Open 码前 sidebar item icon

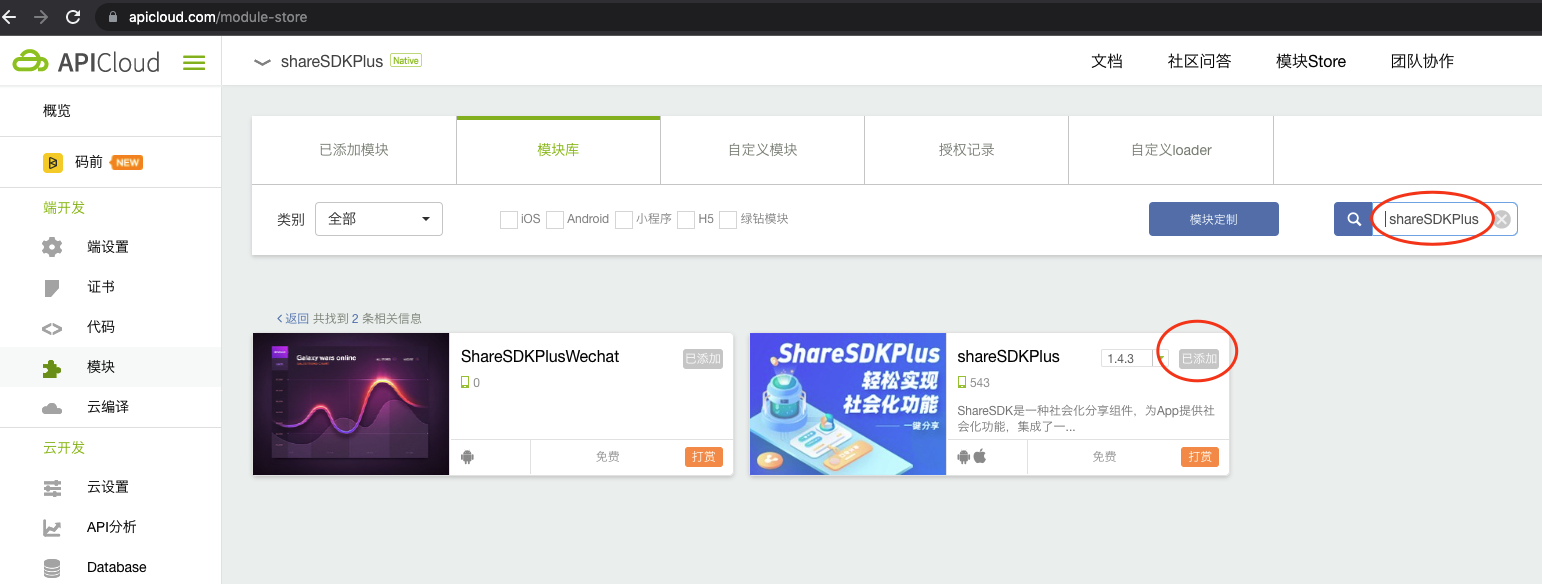click(x=53, y=162)
